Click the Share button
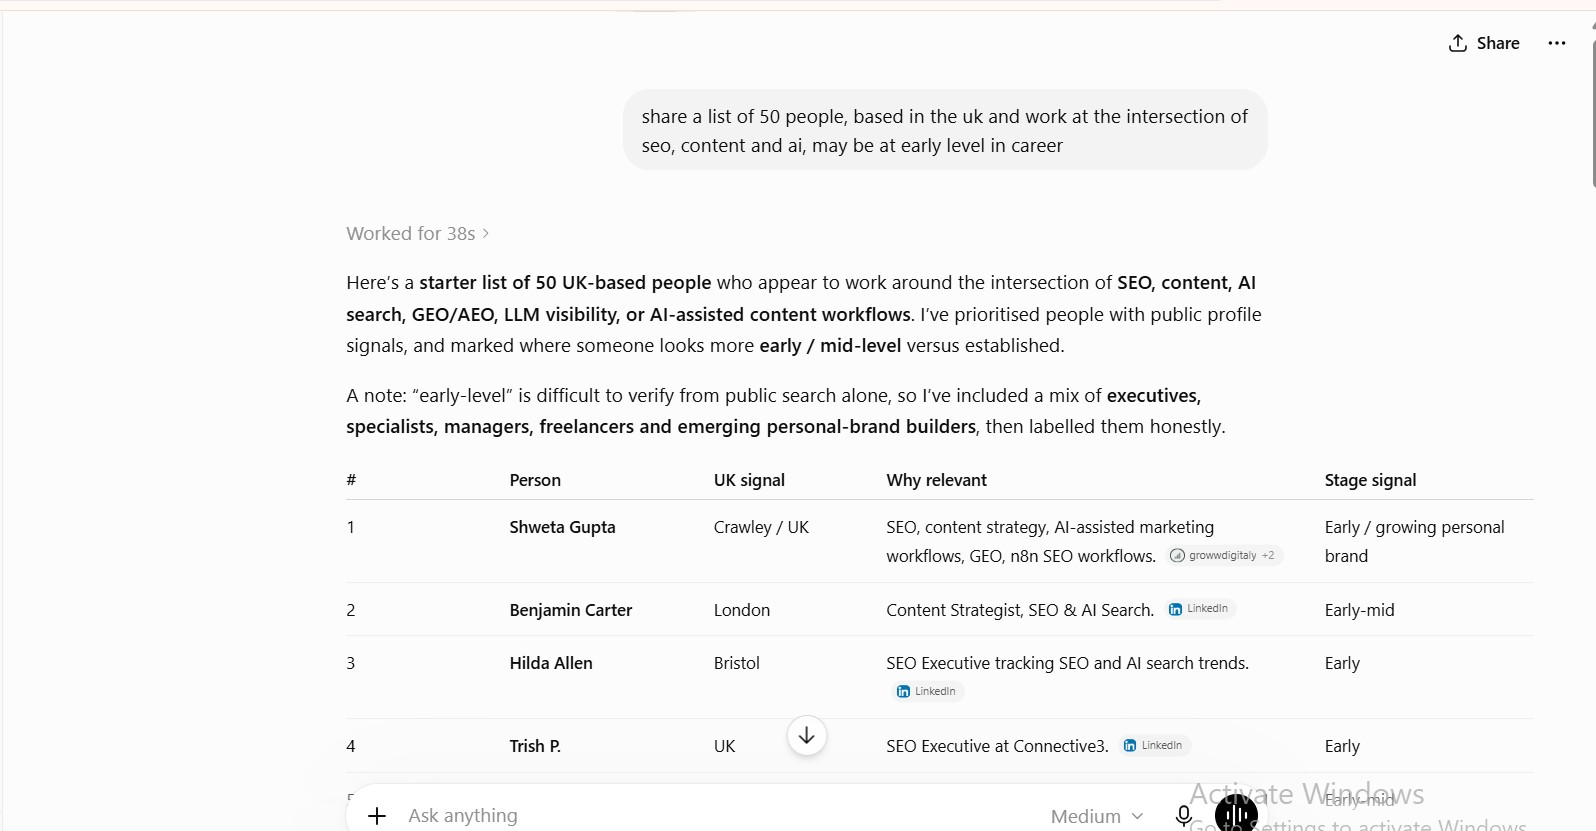1596x831 pixels. click(x=1484, y=43)
